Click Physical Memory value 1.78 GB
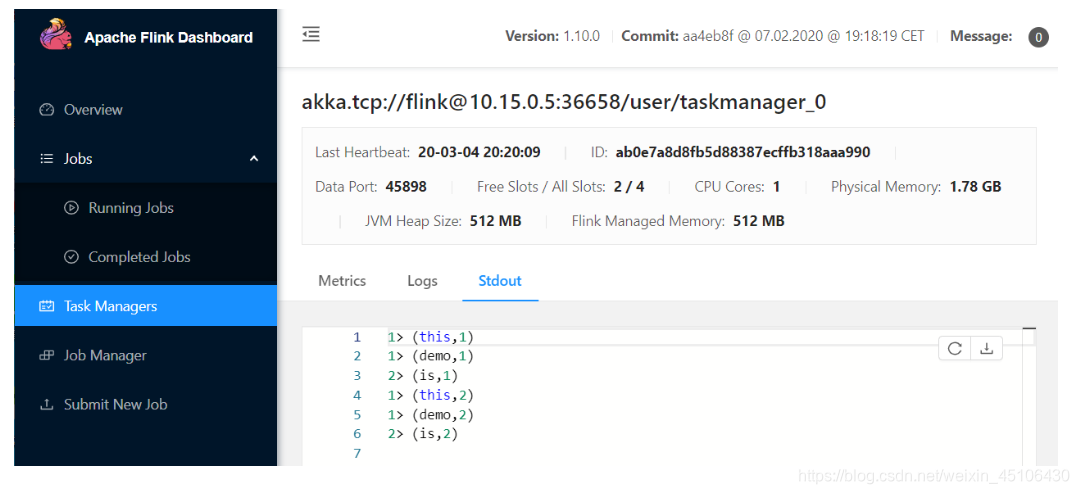The width and height of the screenshot is (1079, 494). tap(976, 186)
